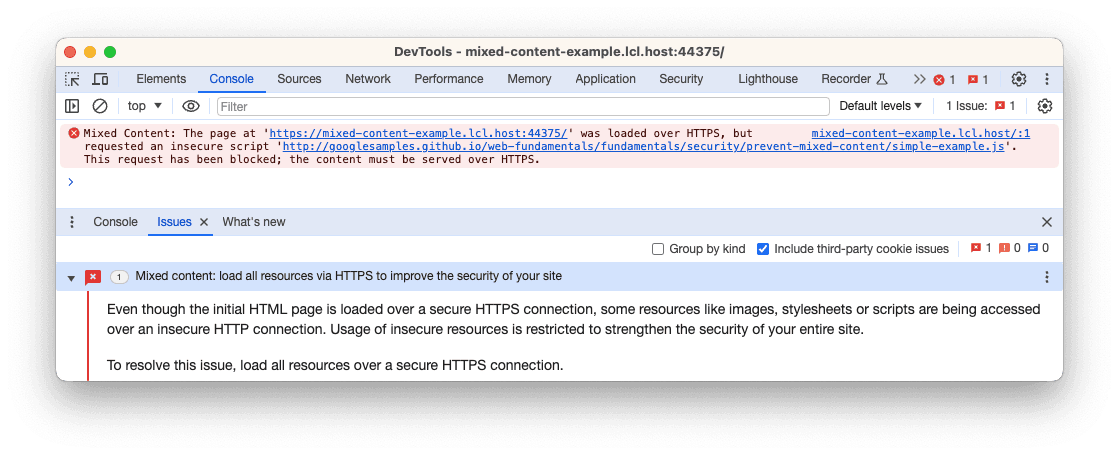Collapse the Mixed content issue row
1119x455 pixels.
click(71, 277)
